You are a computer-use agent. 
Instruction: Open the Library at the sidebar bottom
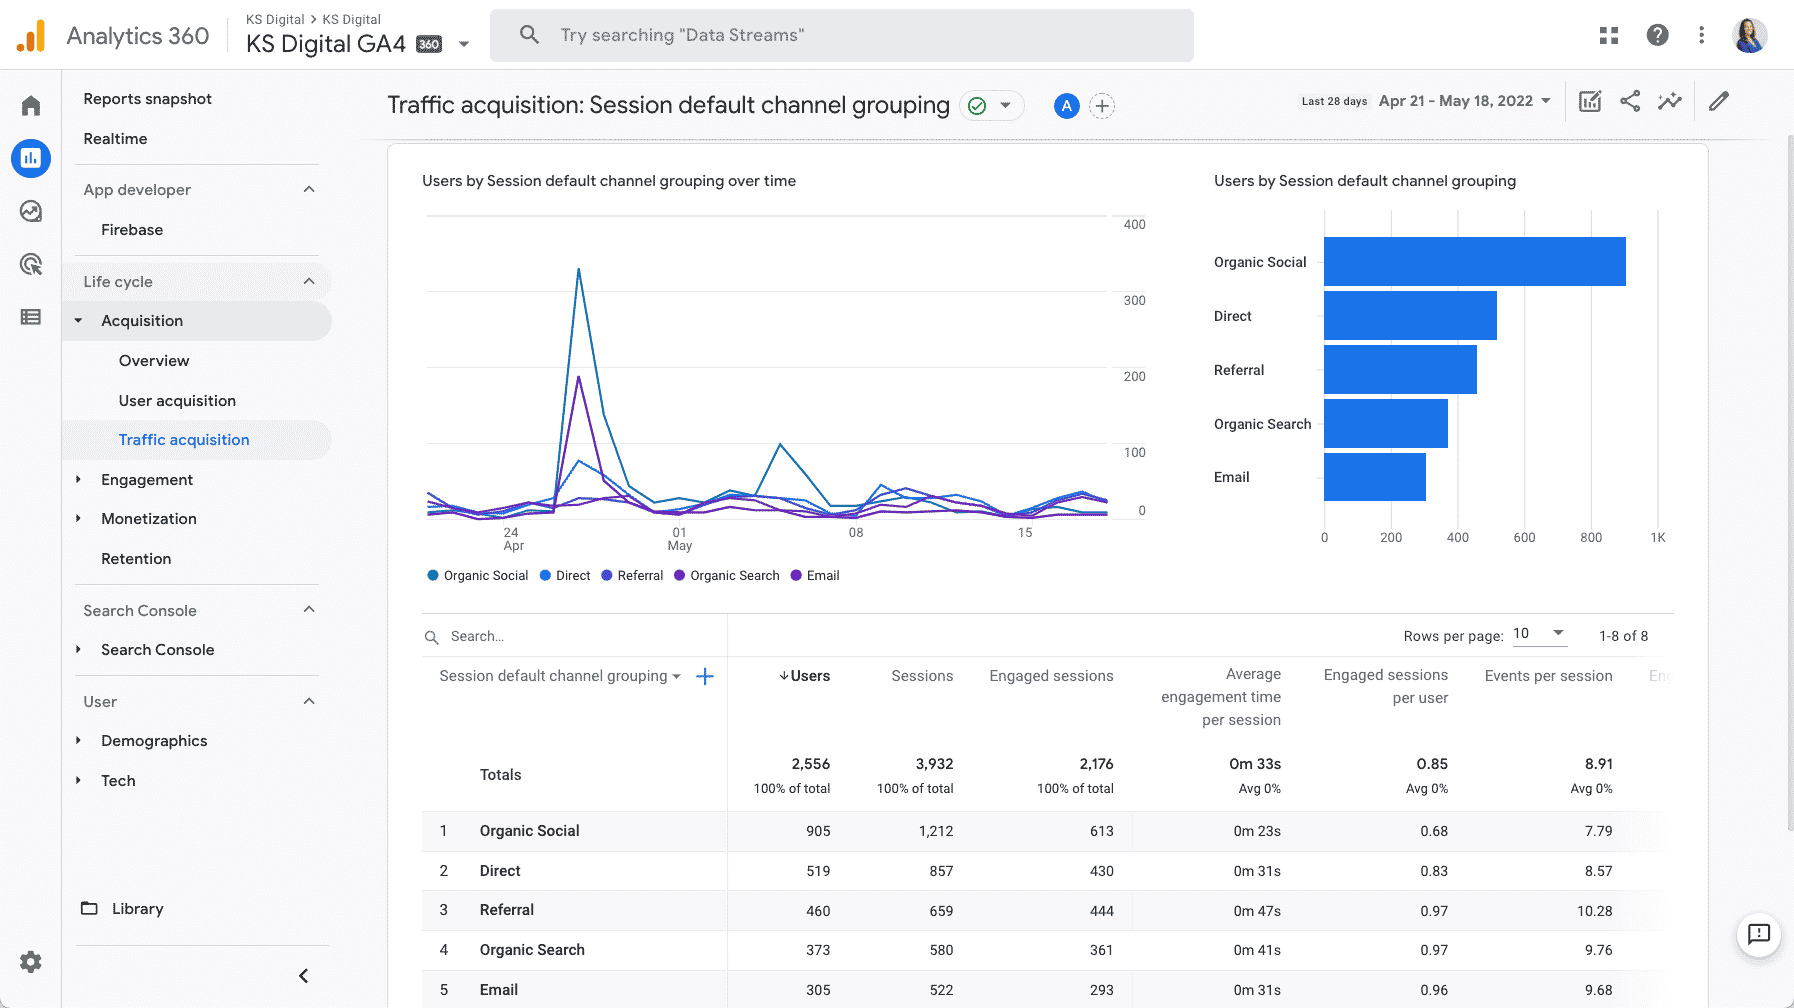(x=137, y=908)
